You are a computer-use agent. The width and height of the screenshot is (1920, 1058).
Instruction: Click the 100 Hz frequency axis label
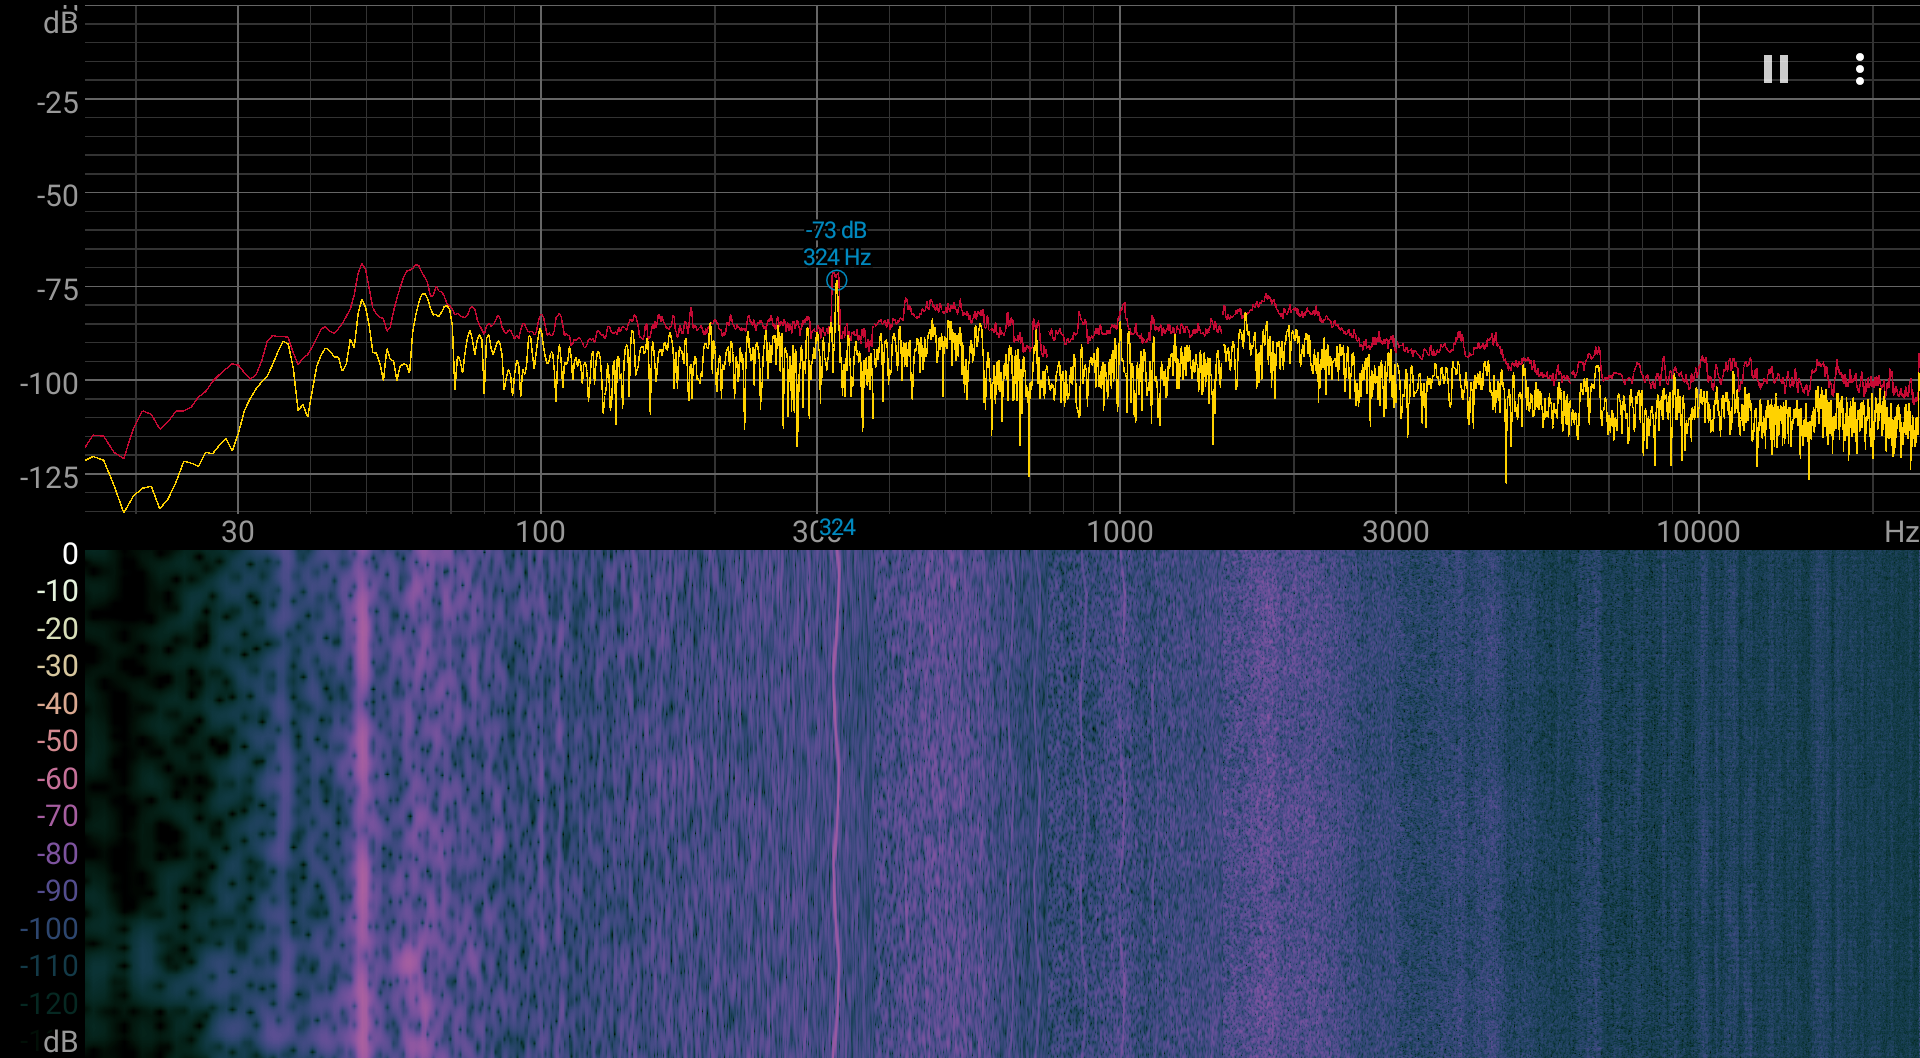click(540, 532)
